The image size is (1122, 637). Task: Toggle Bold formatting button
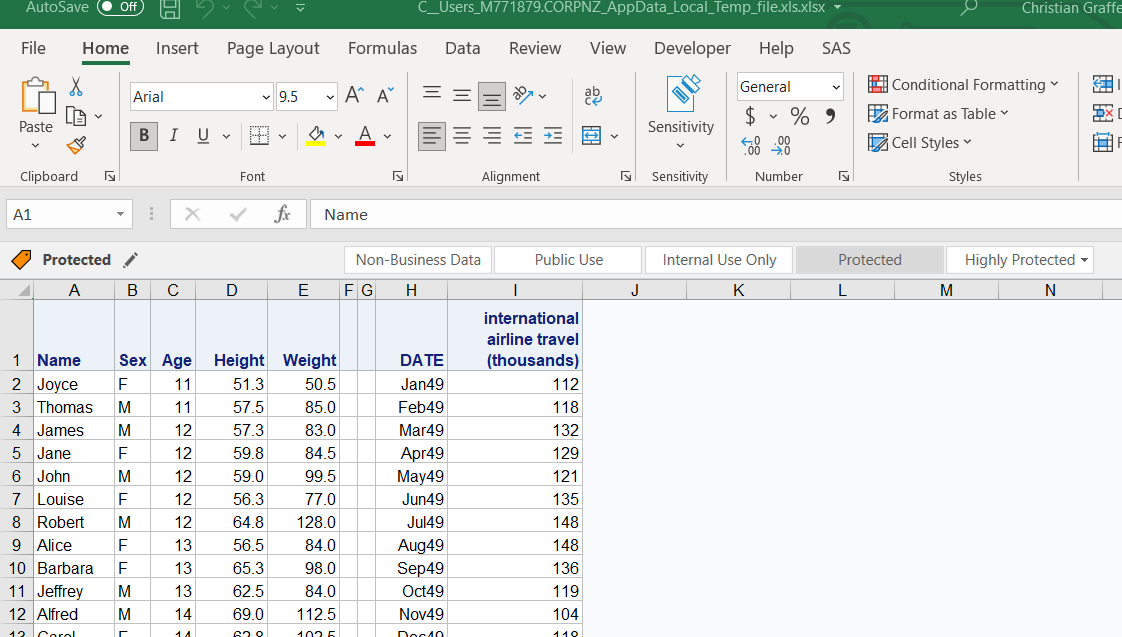tap(144, 135)
